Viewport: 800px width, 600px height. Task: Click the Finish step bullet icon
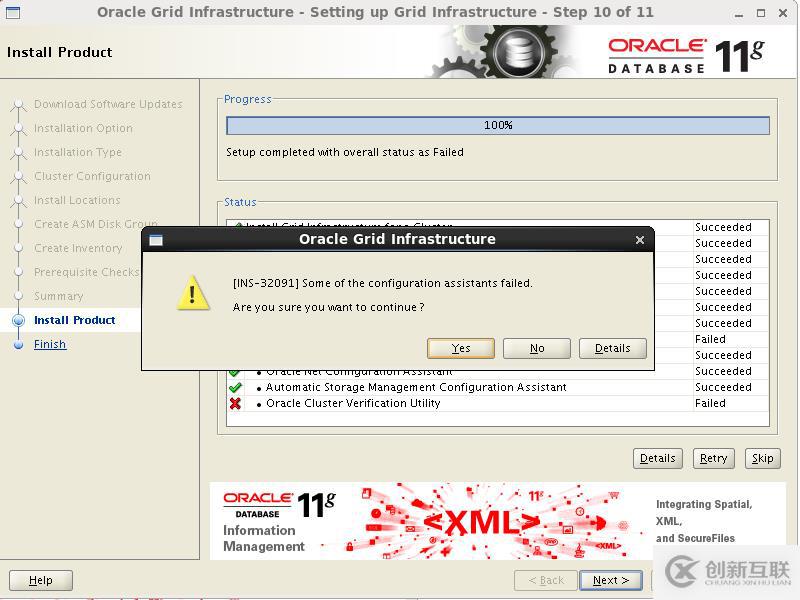(x=19, y=345)
